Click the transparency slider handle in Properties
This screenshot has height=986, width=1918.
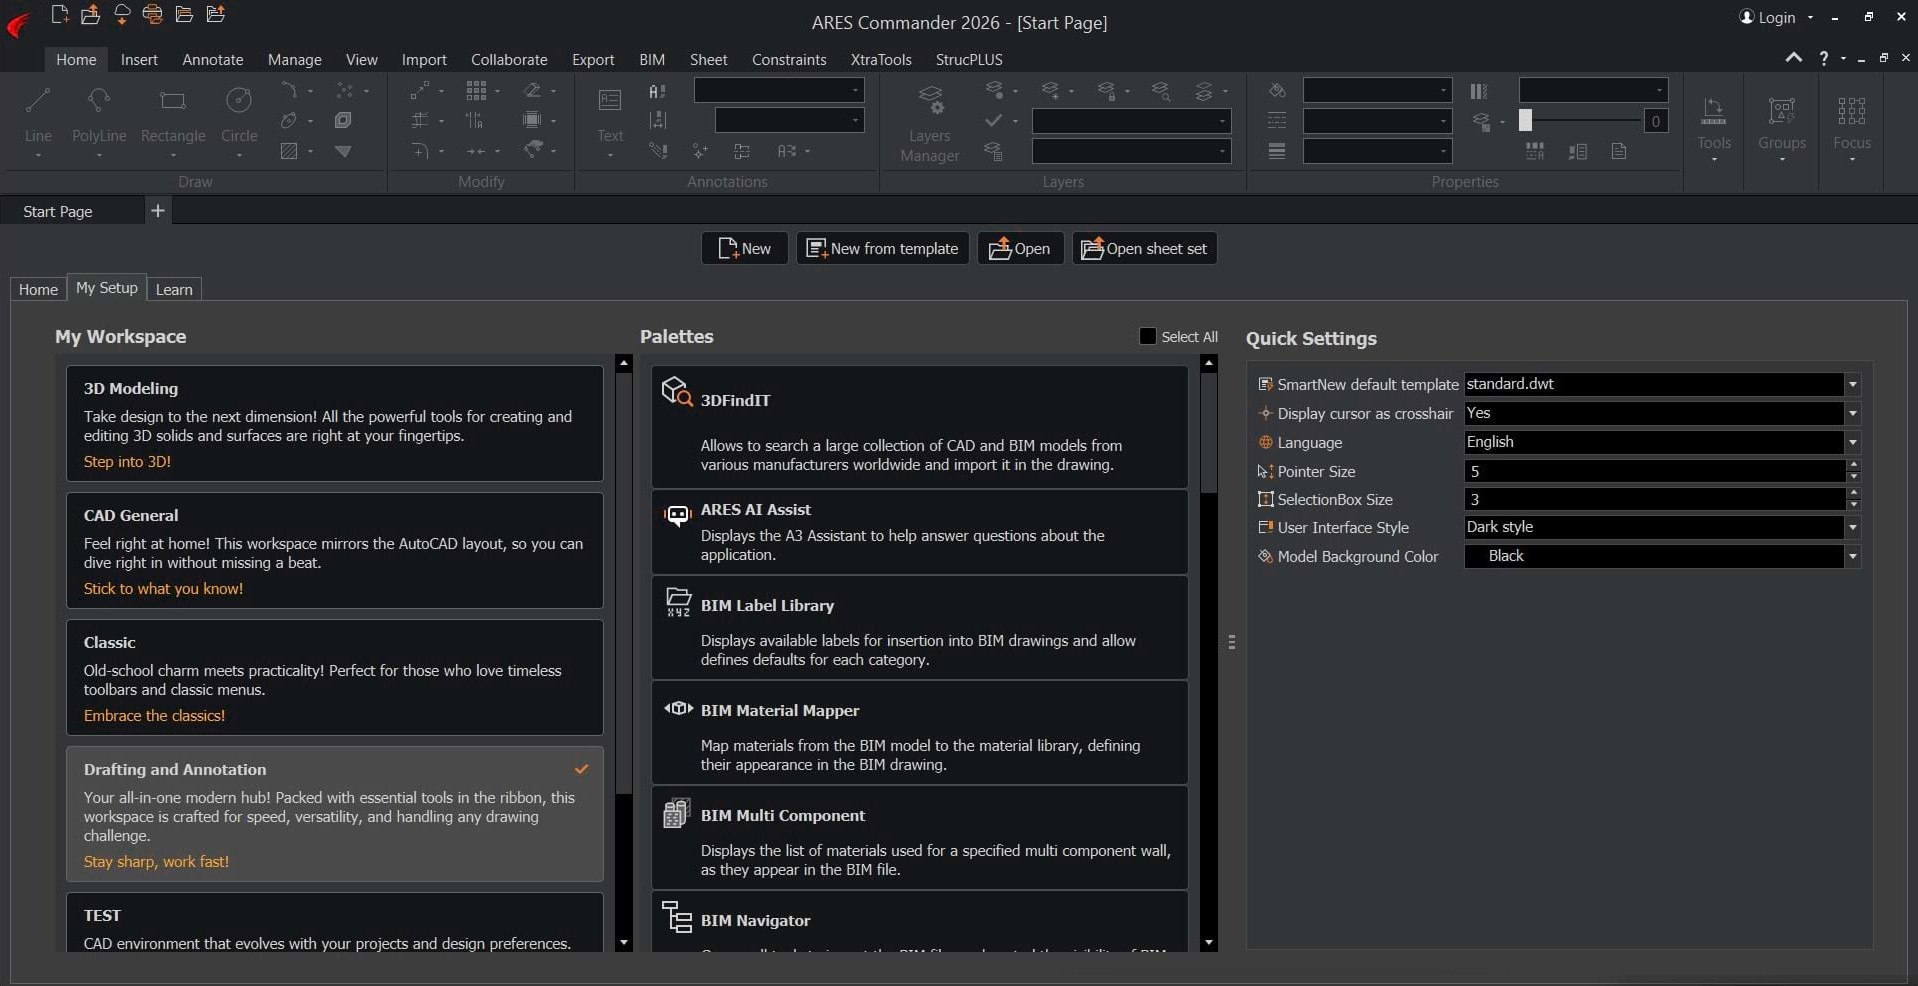pyautogui.click(x=1525, y=121)
